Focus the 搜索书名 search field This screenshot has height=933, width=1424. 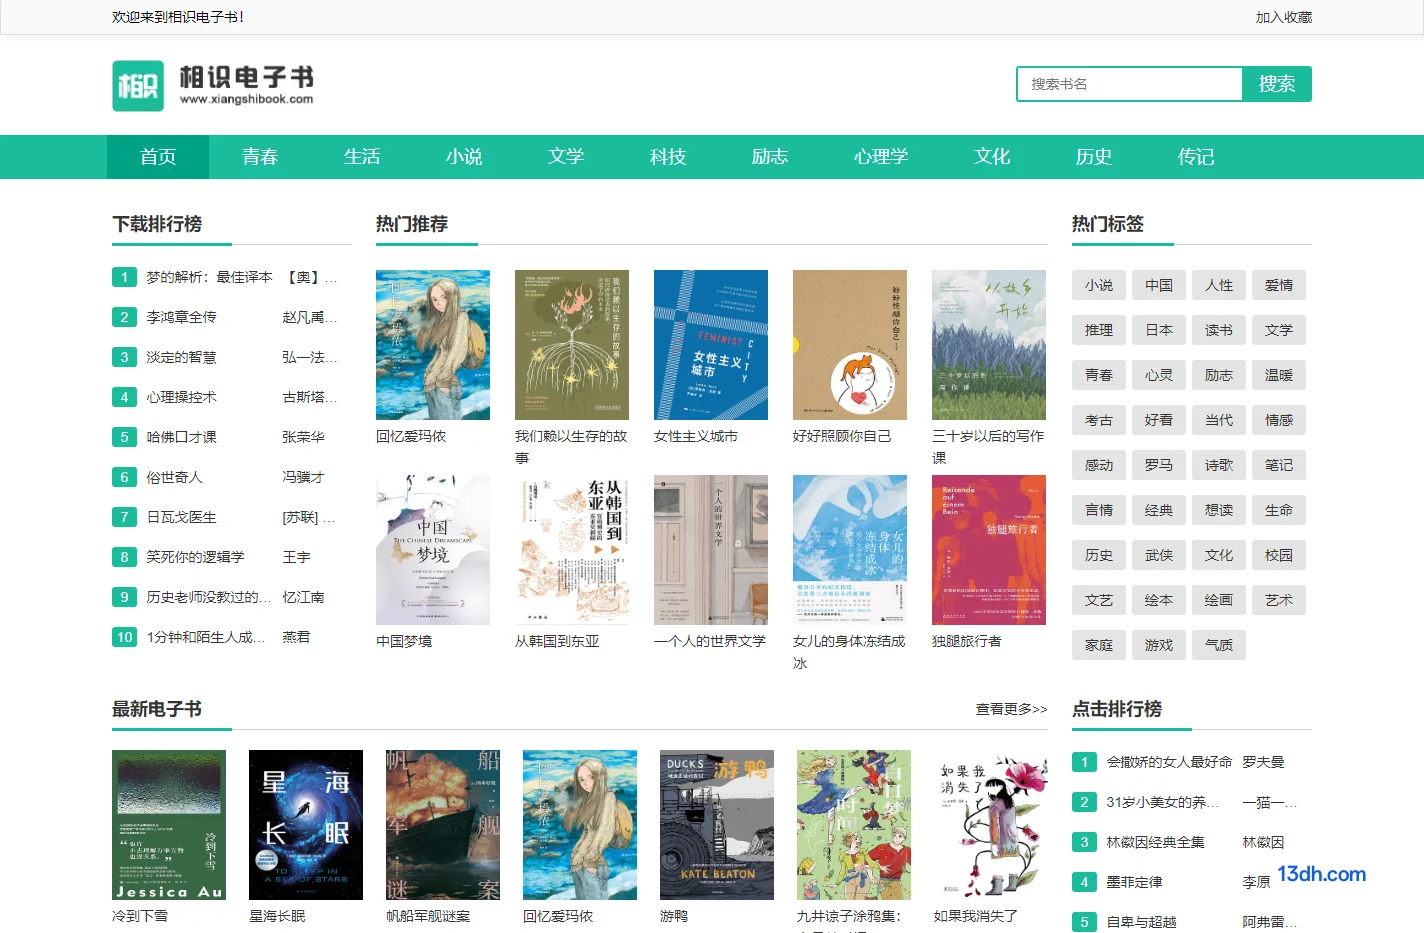(1130, 84)
